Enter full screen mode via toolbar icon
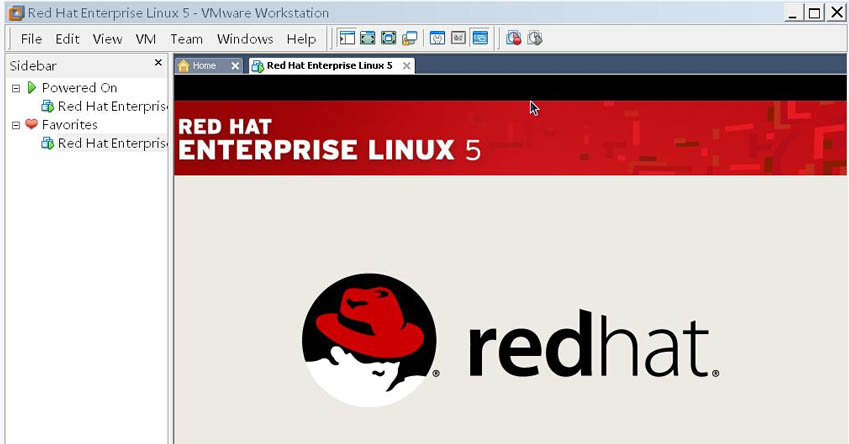Screen dimensions: 849x444 click(388, 38)
